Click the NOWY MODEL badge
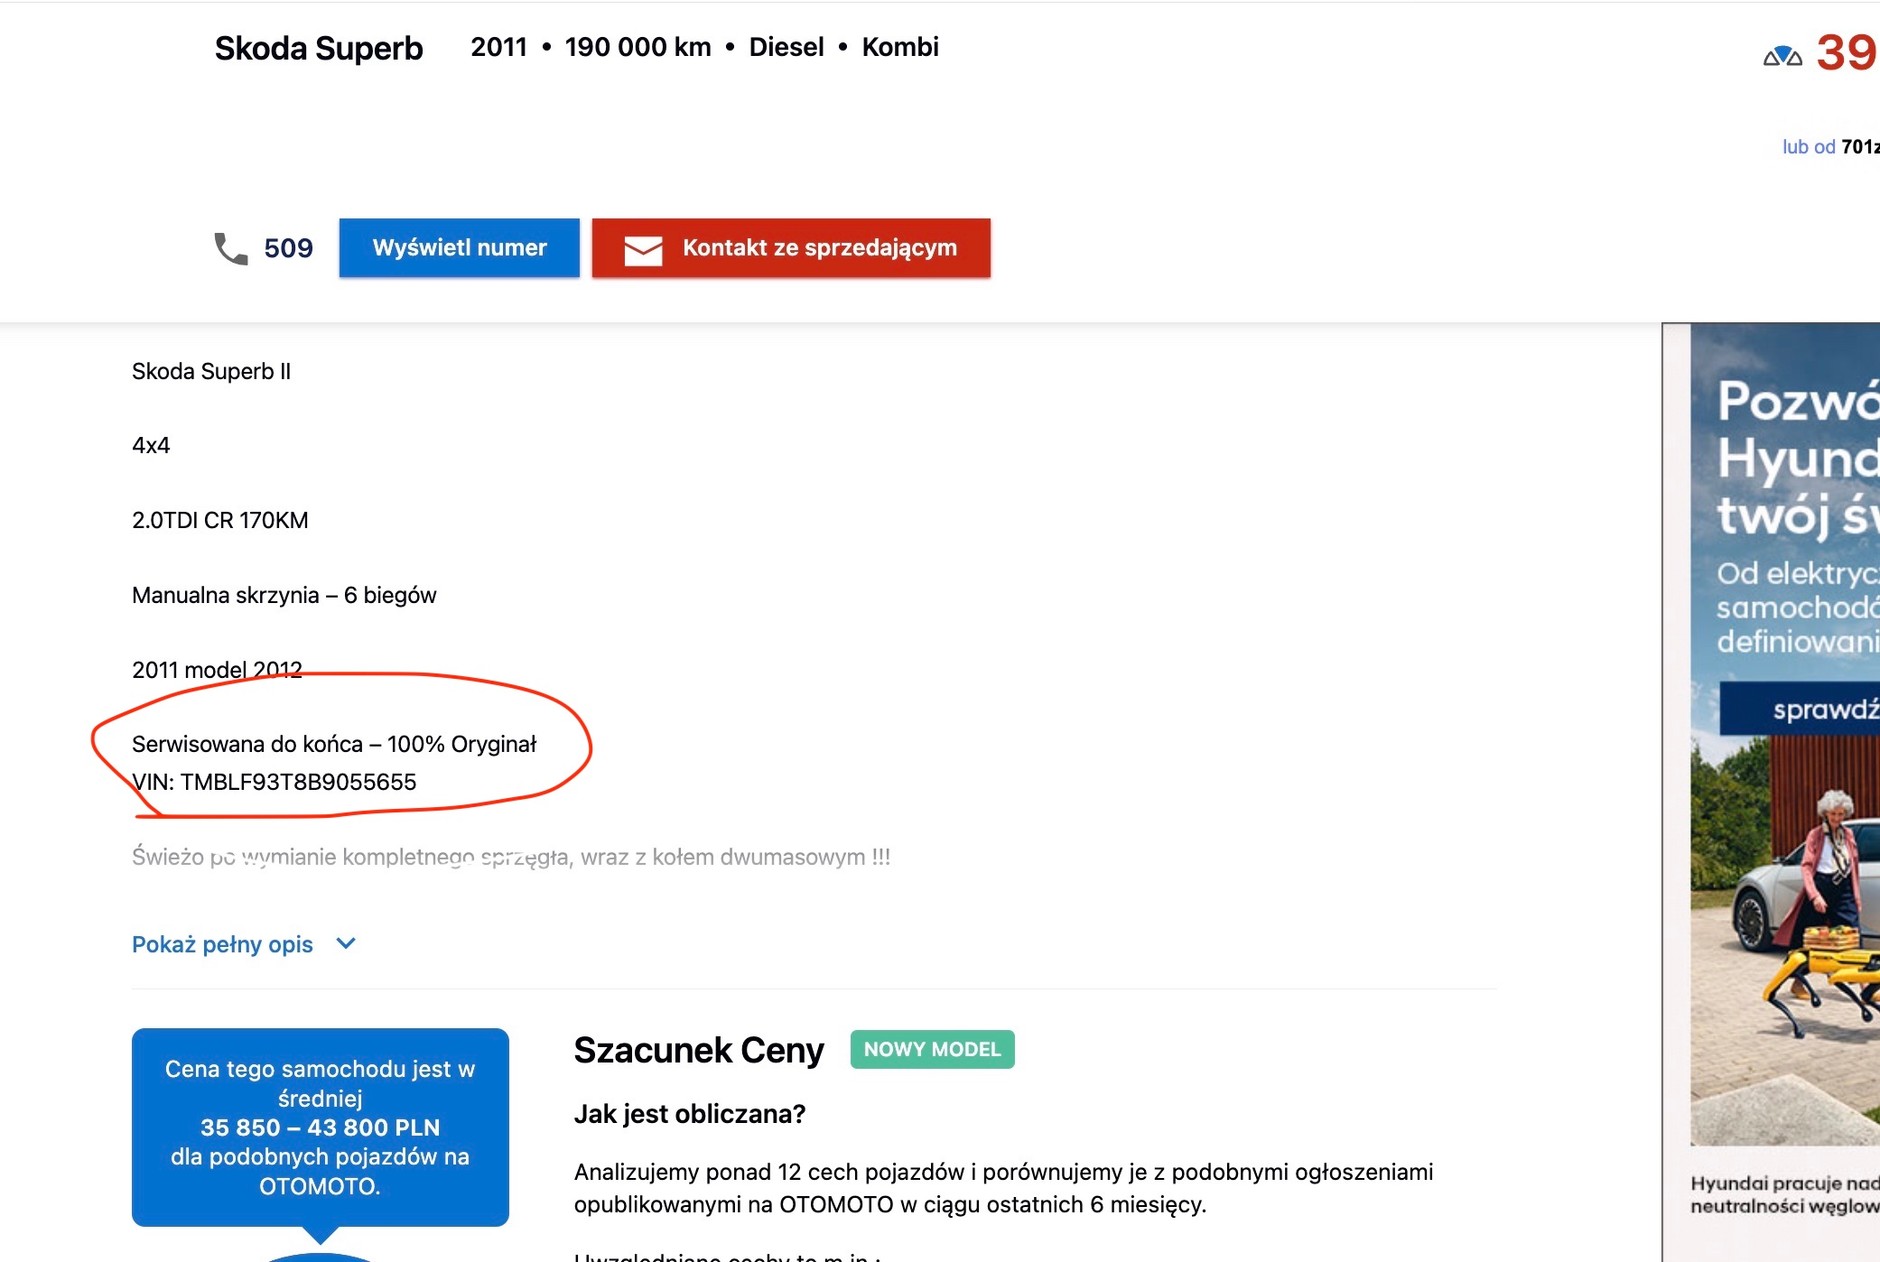Viewport: 1880px width, 1262px height. point(932,1050)
